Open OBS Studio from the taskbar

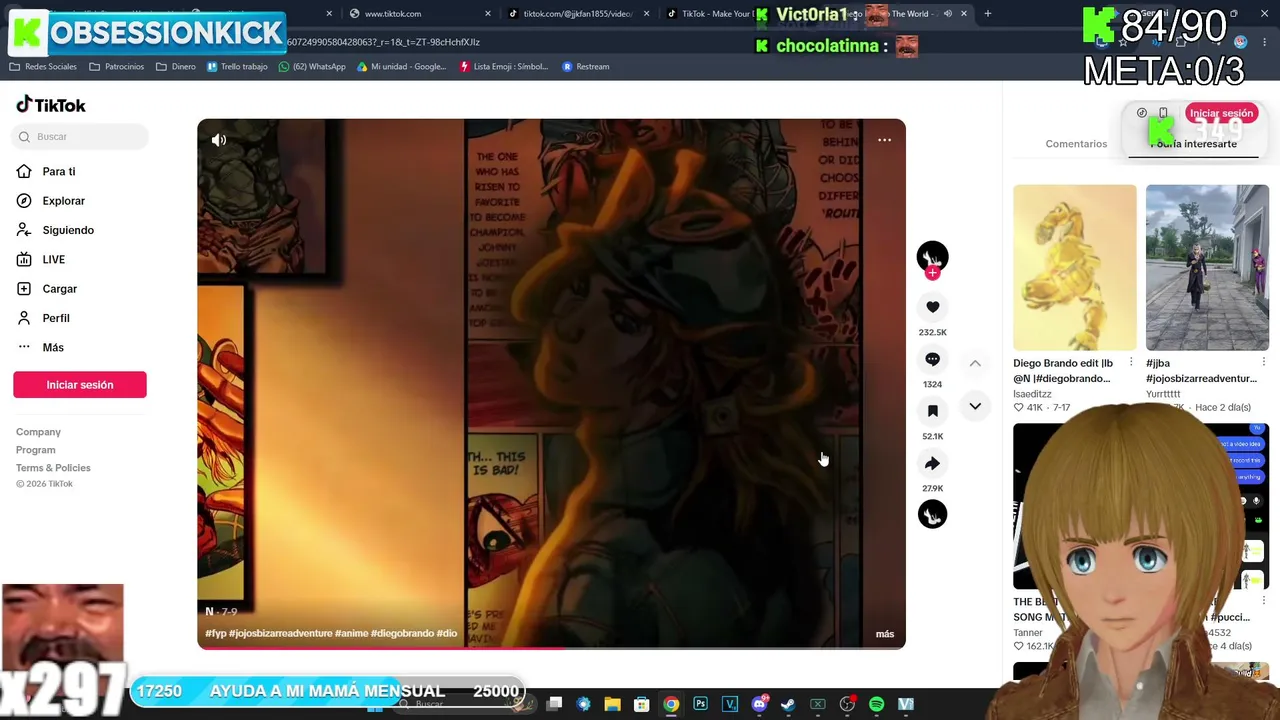click(847, 704)
